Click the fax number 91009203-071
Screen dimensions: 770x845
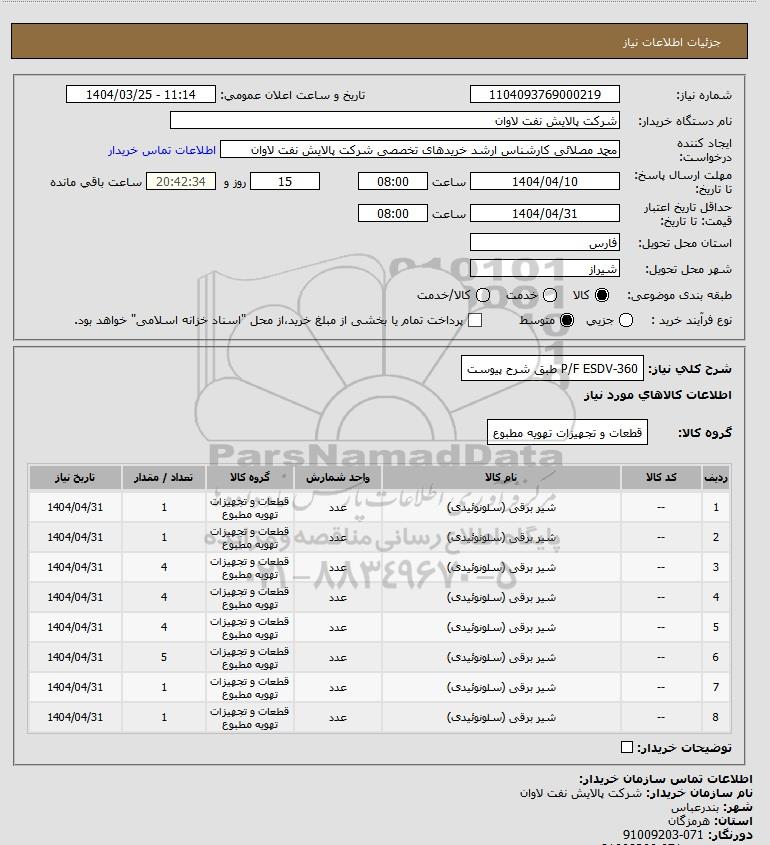coord(663,835)
